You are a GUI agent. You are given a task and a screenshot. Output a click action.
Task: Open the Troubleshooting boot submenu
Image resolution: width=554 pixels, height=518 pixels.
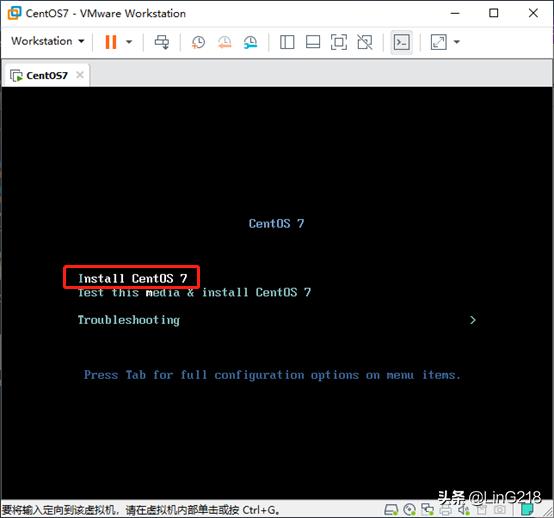(129, 320)
